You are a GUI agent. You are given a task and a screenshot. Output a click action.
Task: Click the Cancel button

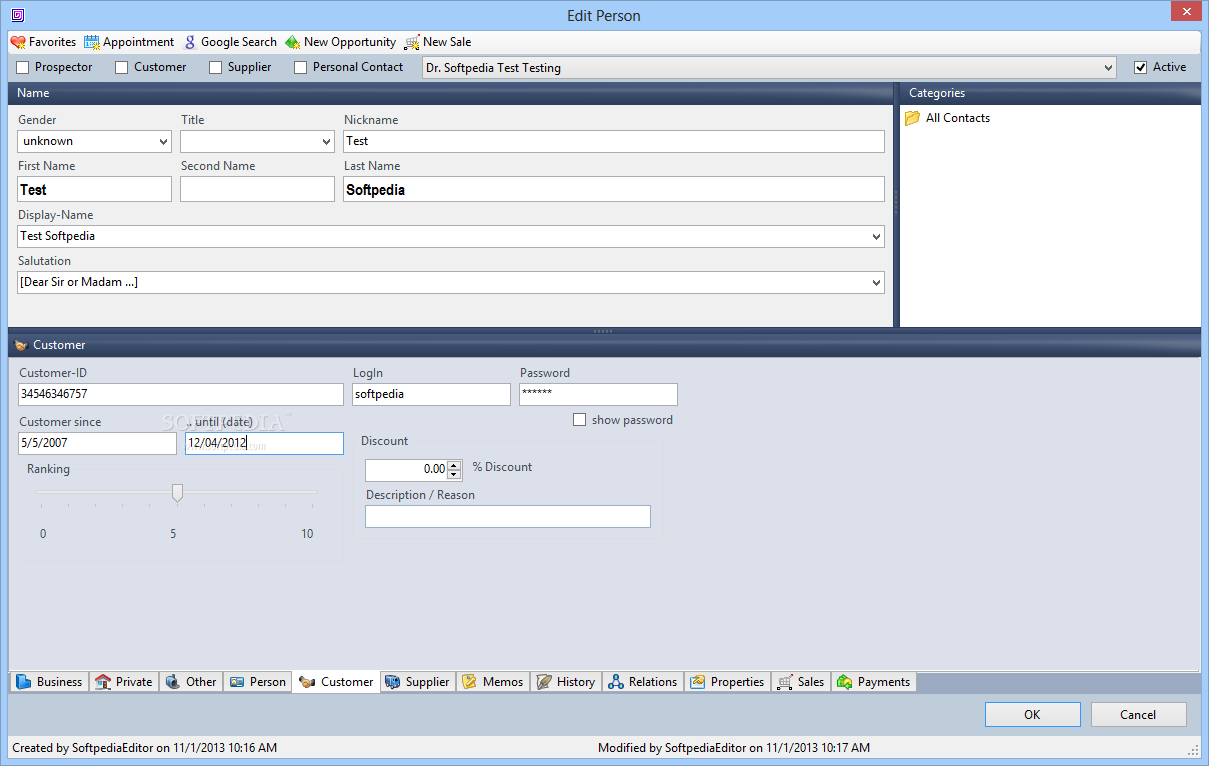pyautogui.click(x=1138, y=714)
